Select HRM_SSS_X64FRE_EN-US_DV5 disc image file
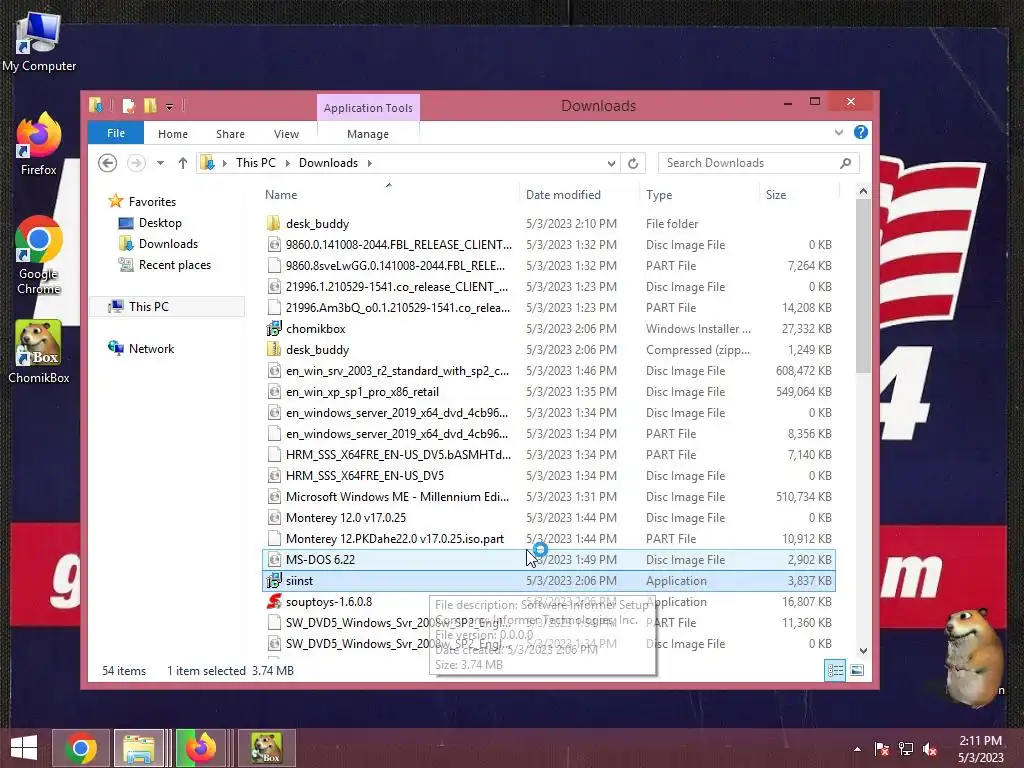This screenshot has width=1024, height=768. 549,475
